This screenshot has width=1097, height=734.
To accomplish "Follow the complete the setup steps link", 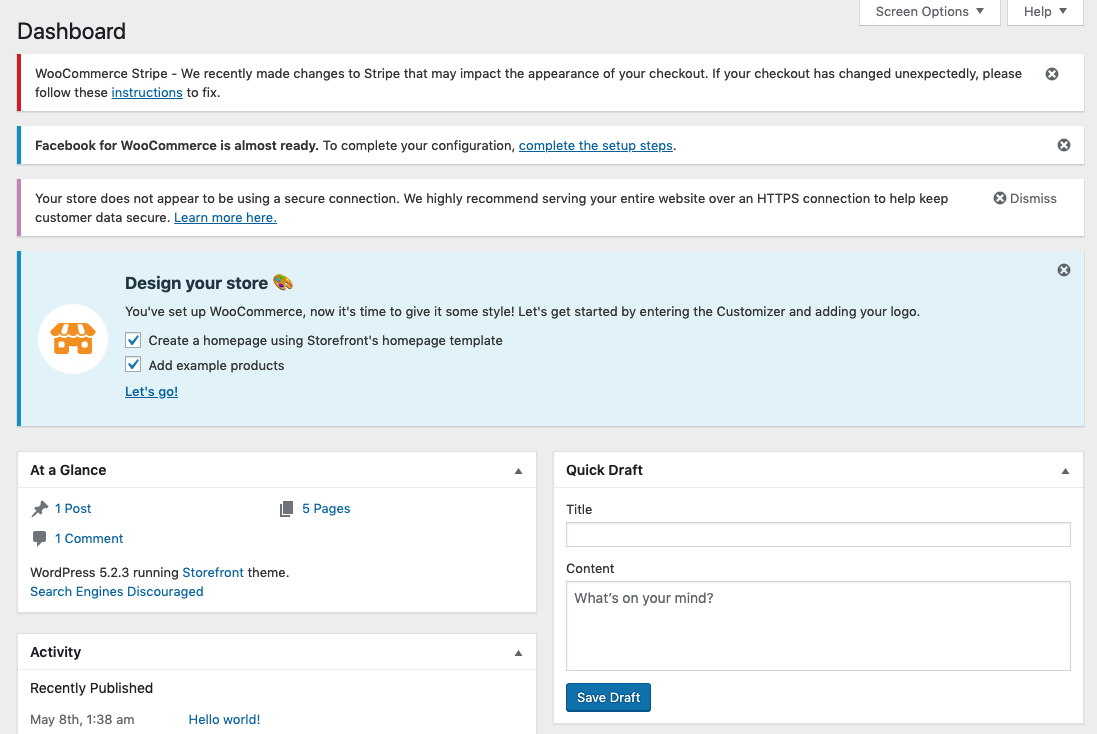I will point(595,146).
